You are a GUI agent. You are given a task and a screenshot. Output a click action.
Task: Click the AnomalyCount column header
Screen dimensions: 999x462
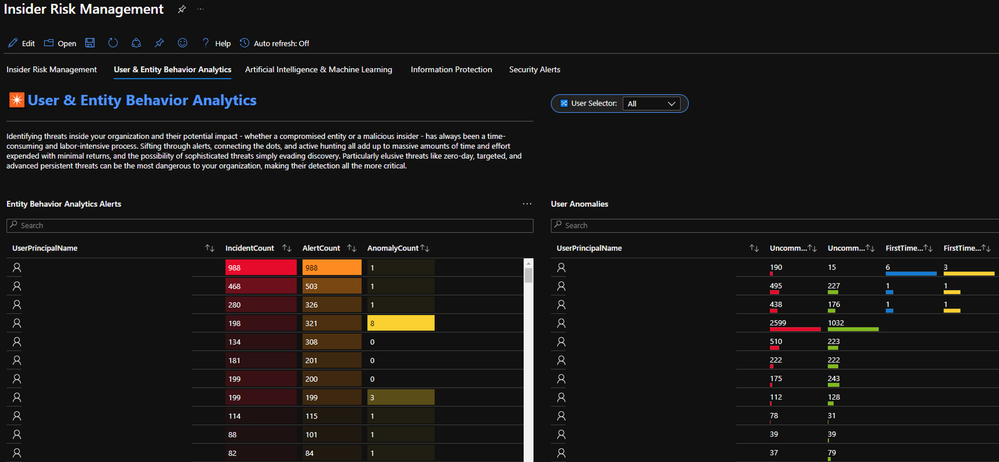coord(392,248)
